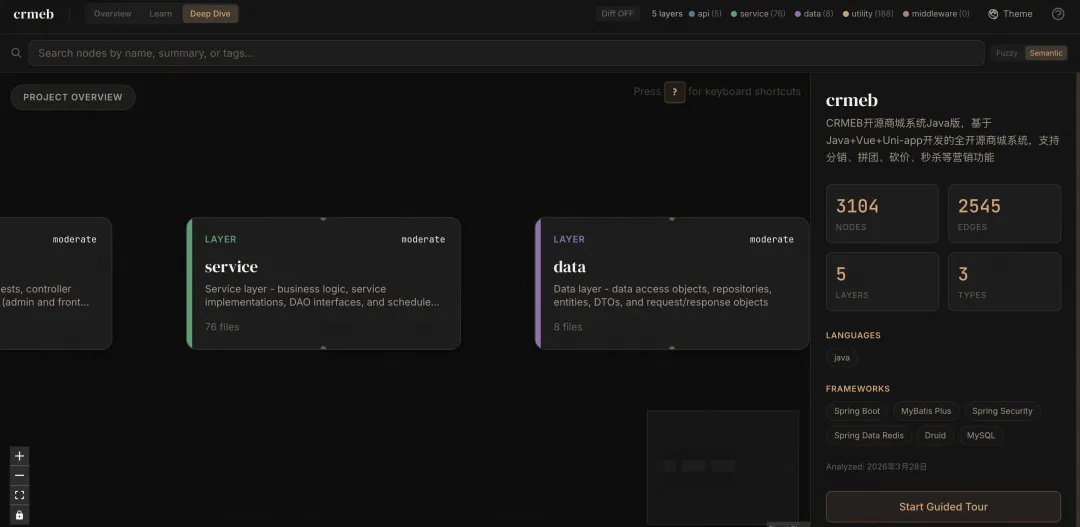The width and height of the screenshot is (1080, 527).
Task: Zoom out with the minus button
Action: [19, 475]
